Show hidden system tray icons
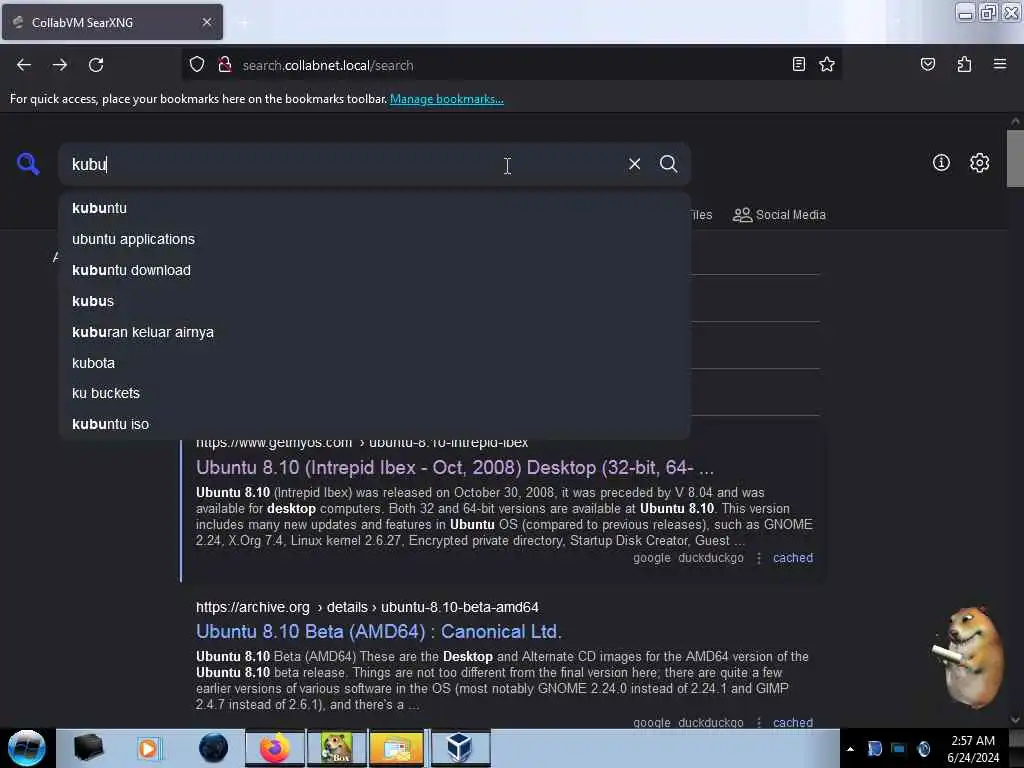Viewport: 1024px width, 768px height. pyautogui.click(x=850, y=749)
